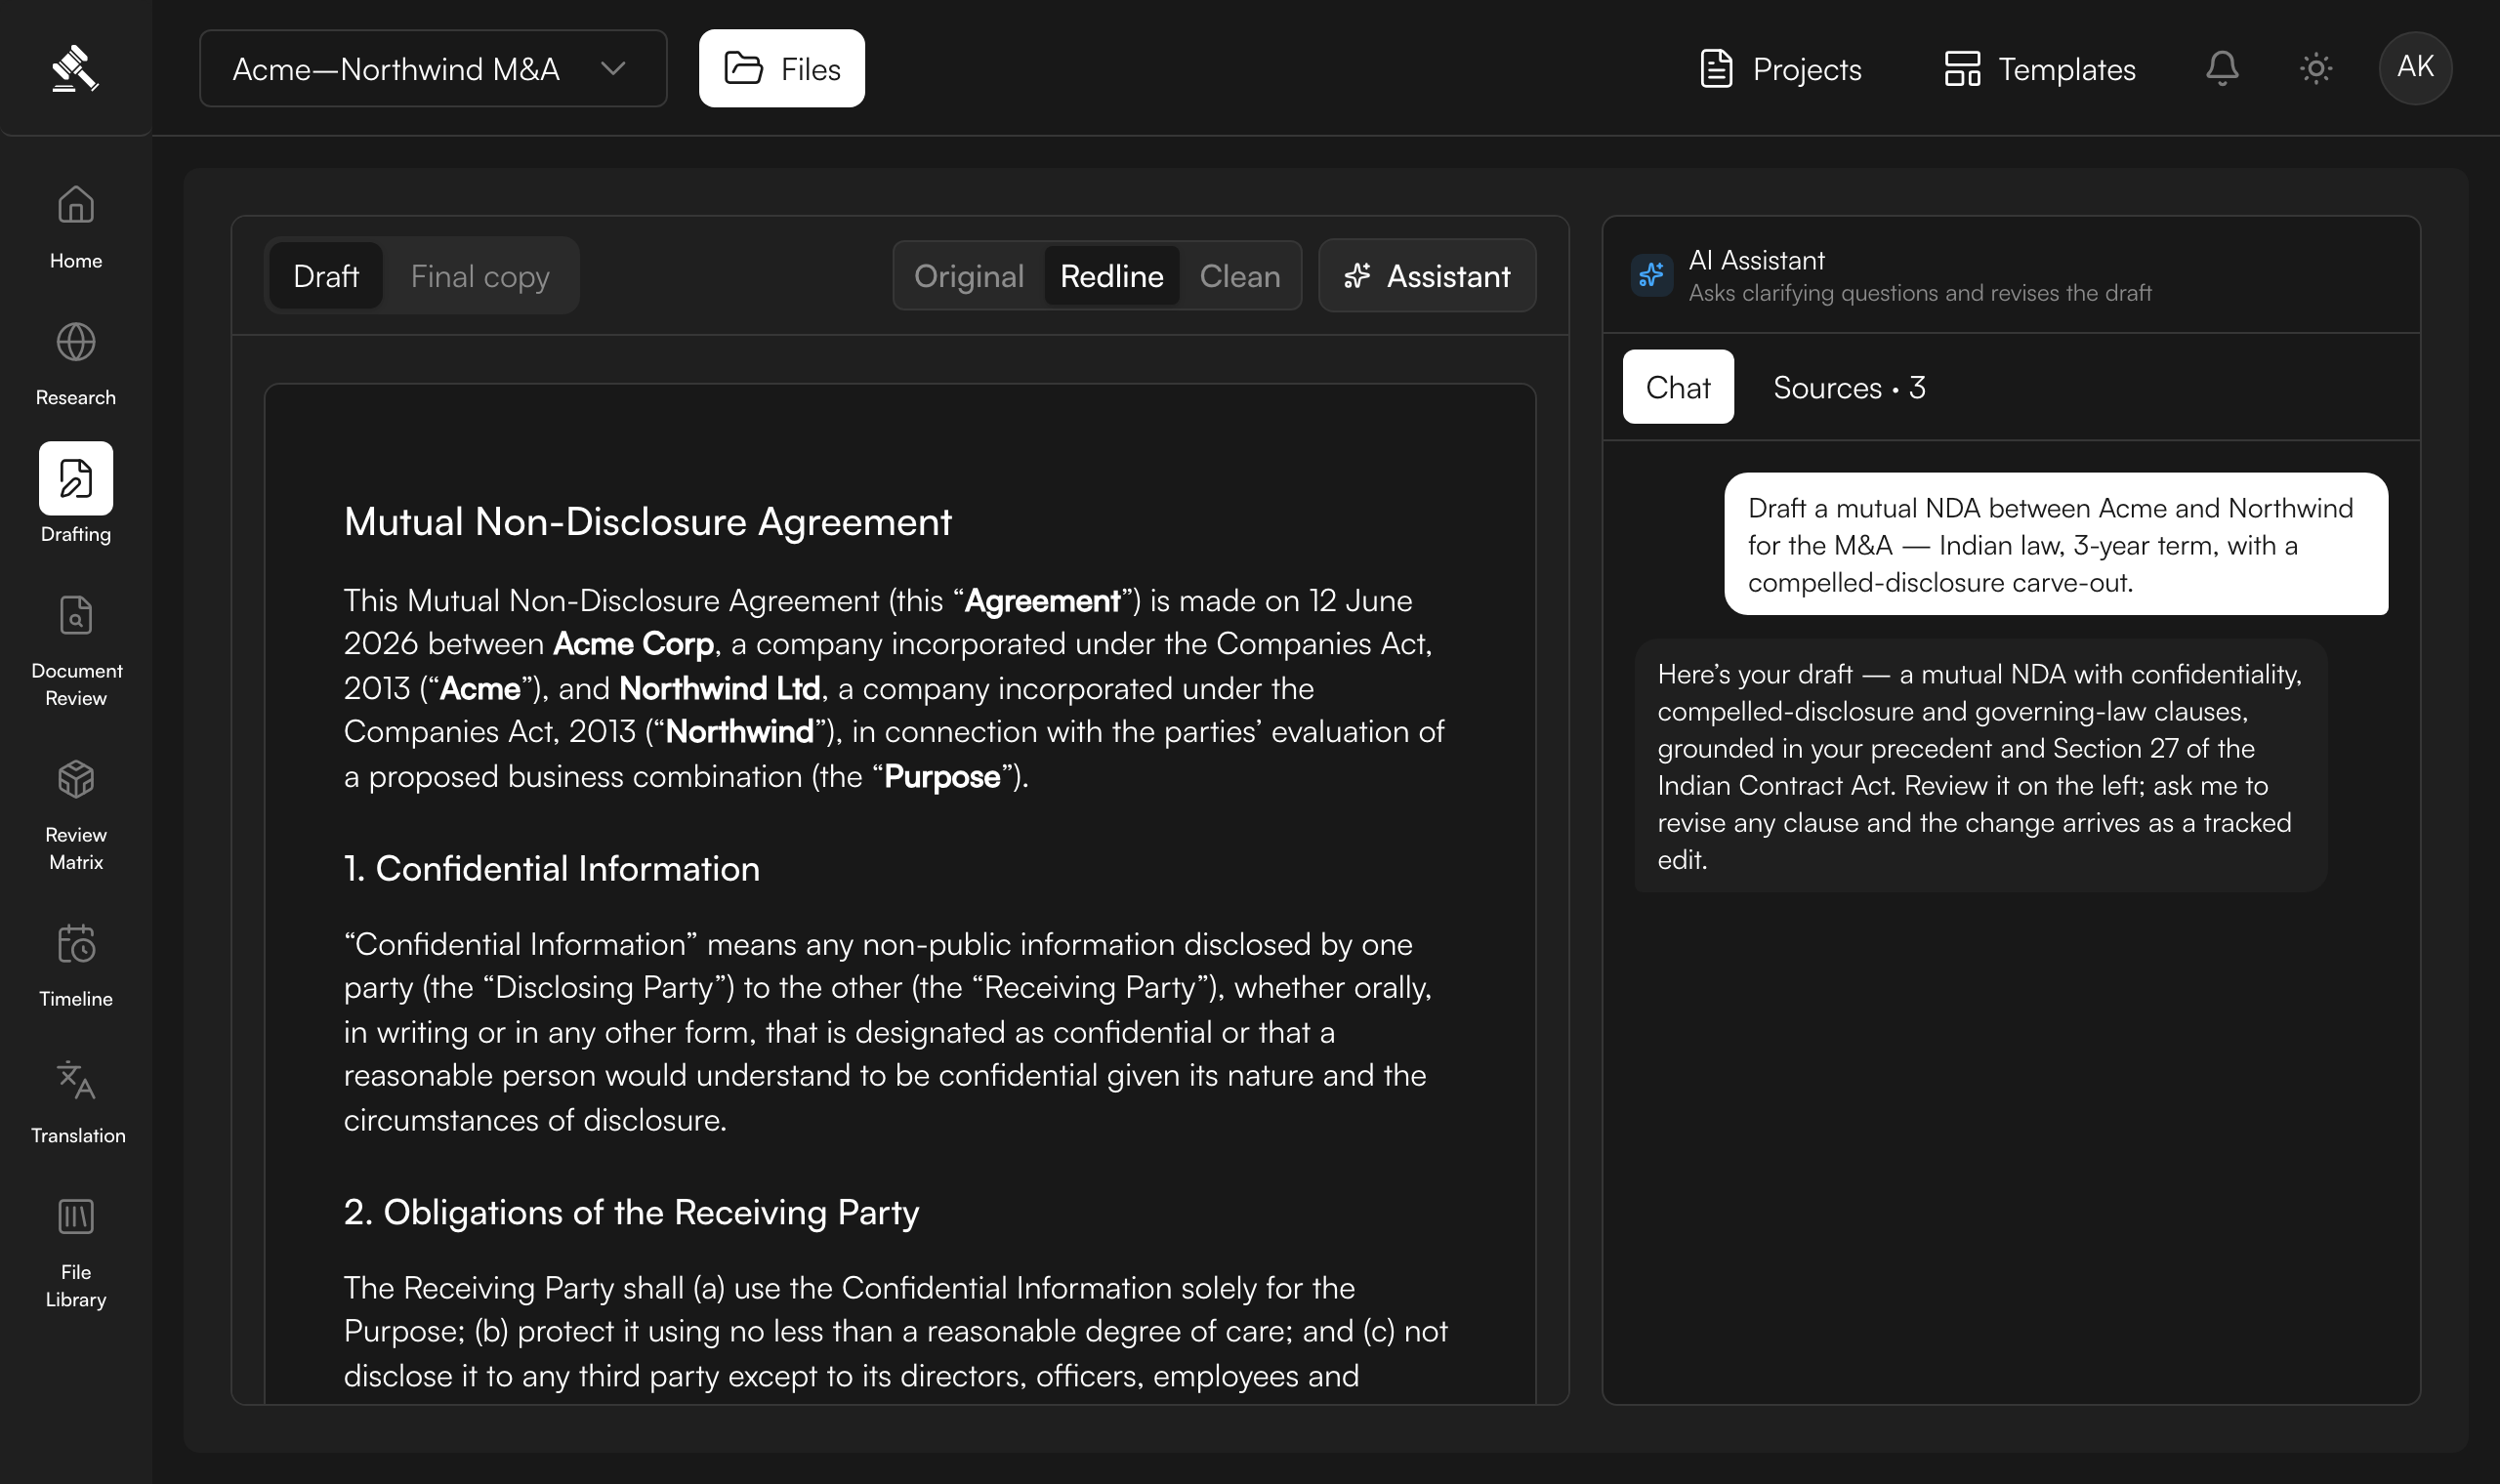Viewport: 2500px width, 1484px height.
Task: Open the Translation icon
Action: (76, 1080)
